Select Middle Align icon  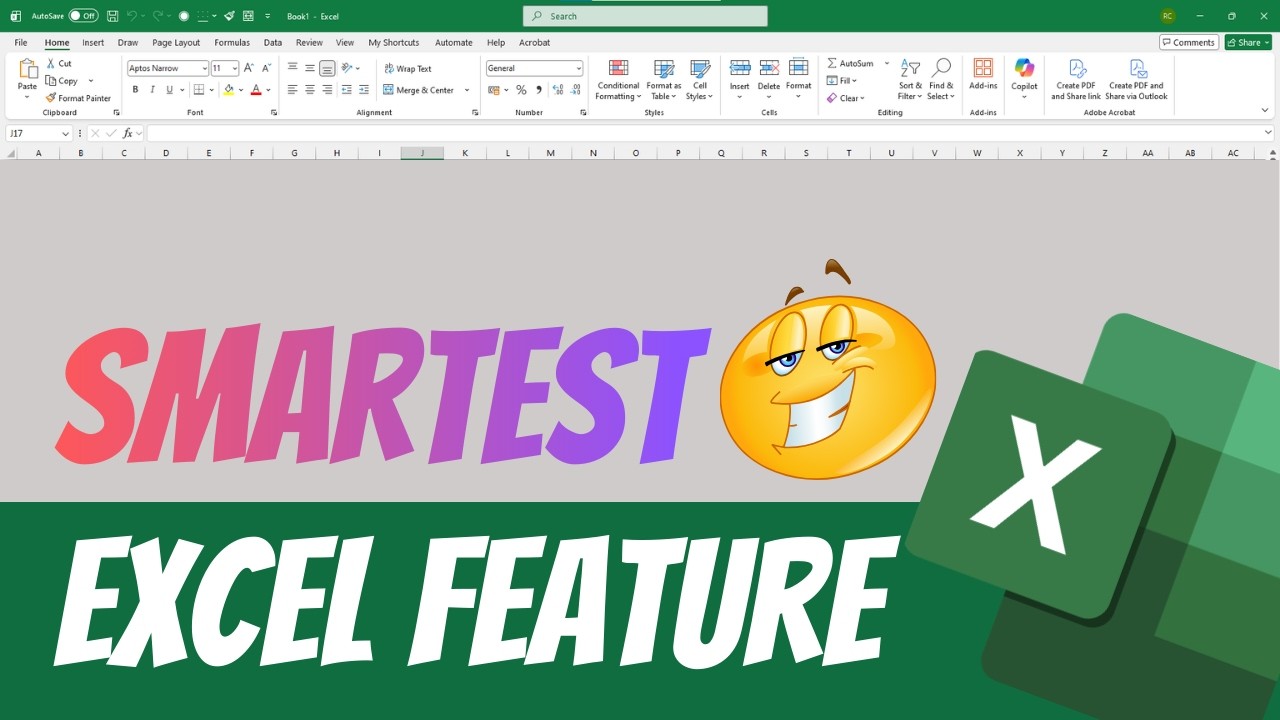pyautogui.click(x=310, y=68)
